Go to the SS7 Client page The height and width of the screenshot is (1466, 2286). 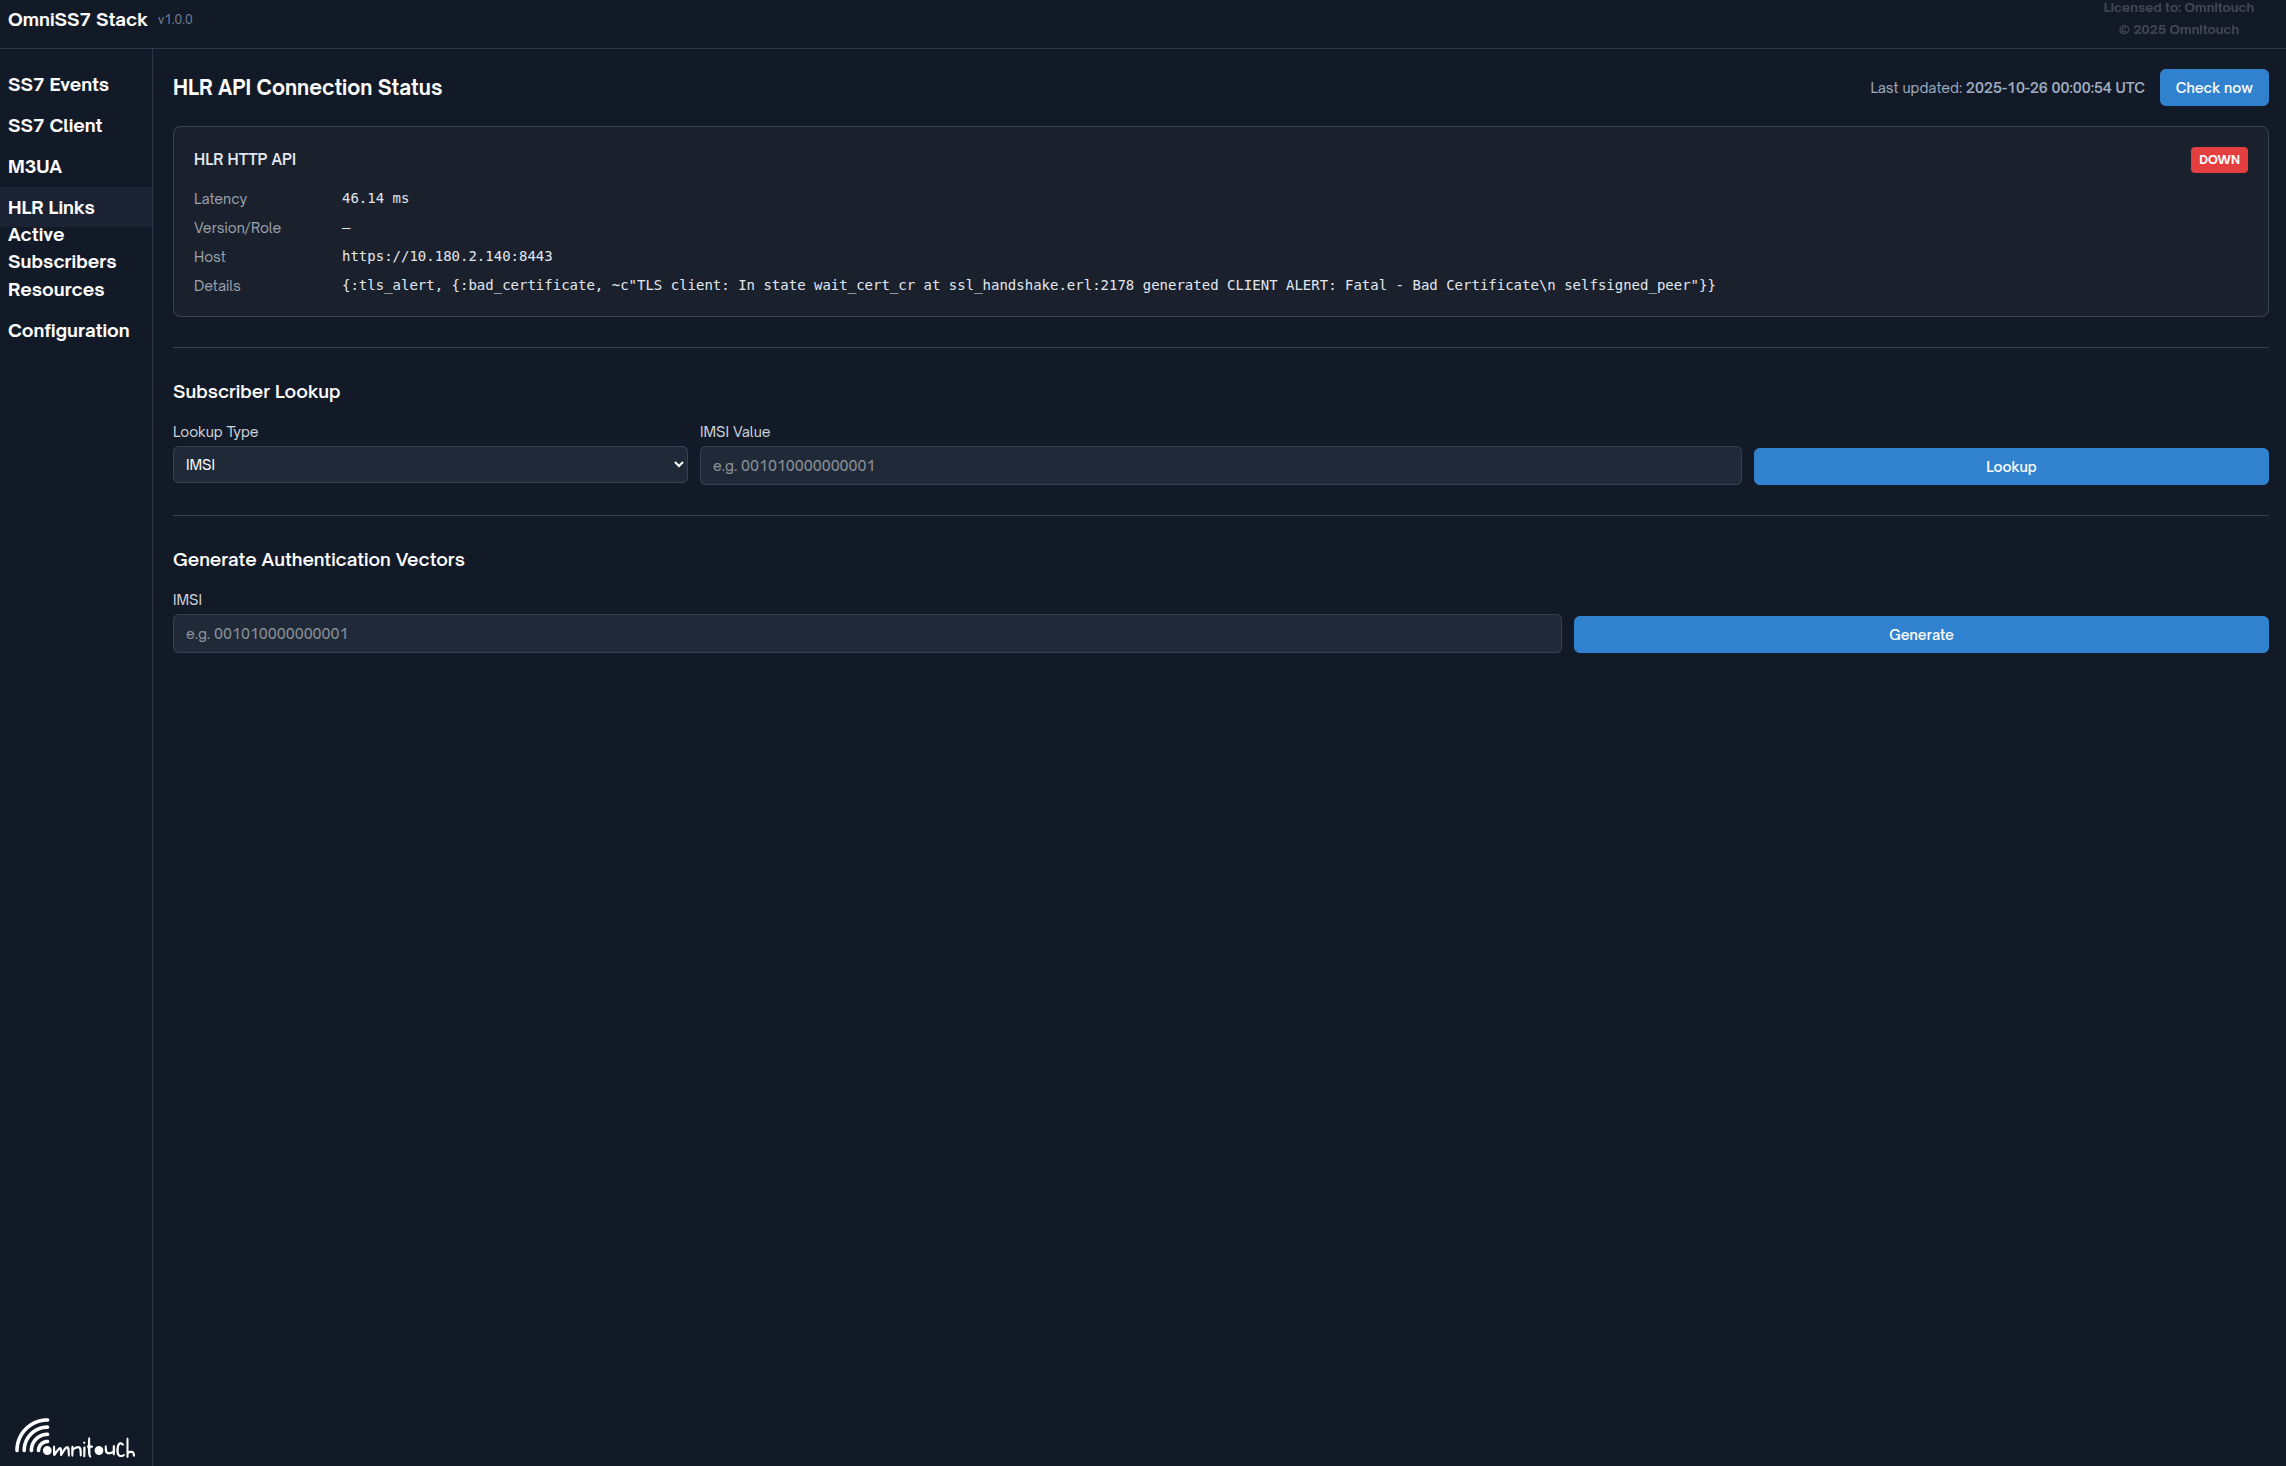[x=55, y=126]
